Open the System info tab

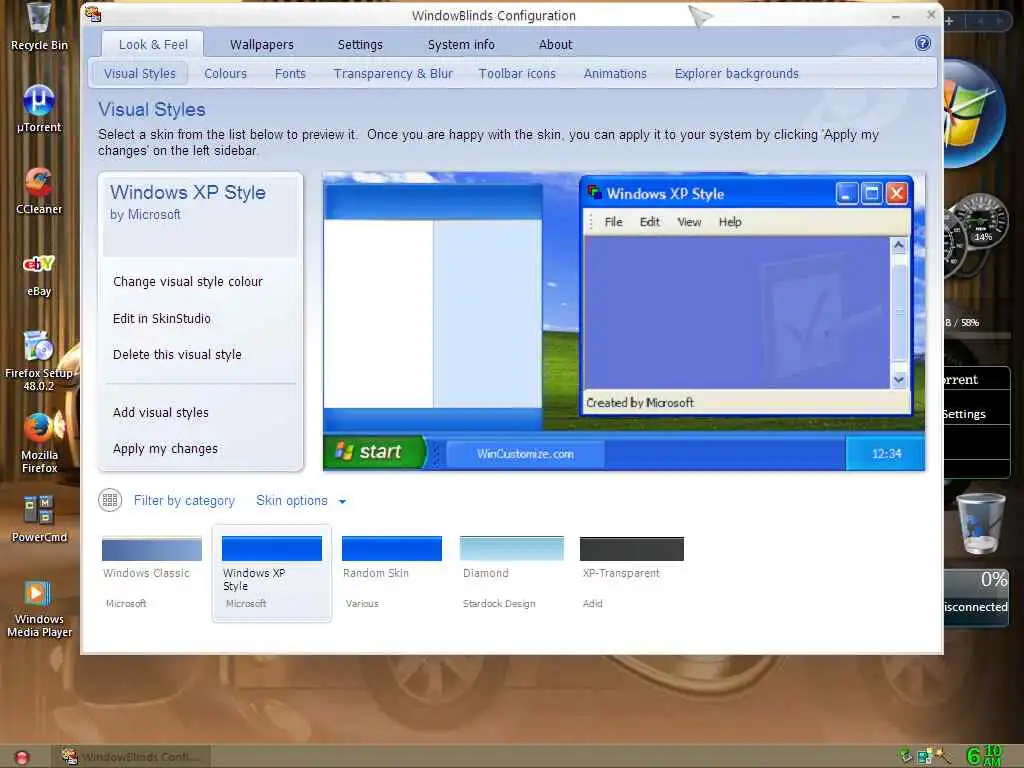461,44
